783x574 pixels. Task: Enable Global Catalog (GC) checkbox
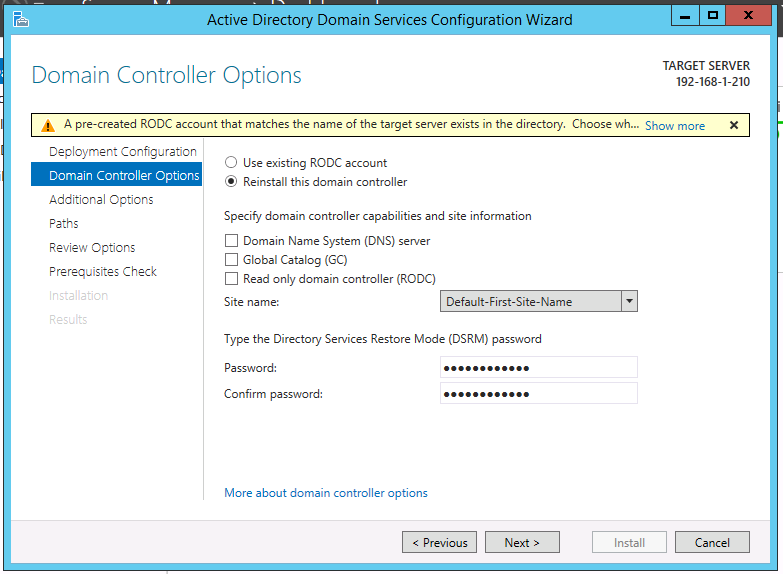231,259
